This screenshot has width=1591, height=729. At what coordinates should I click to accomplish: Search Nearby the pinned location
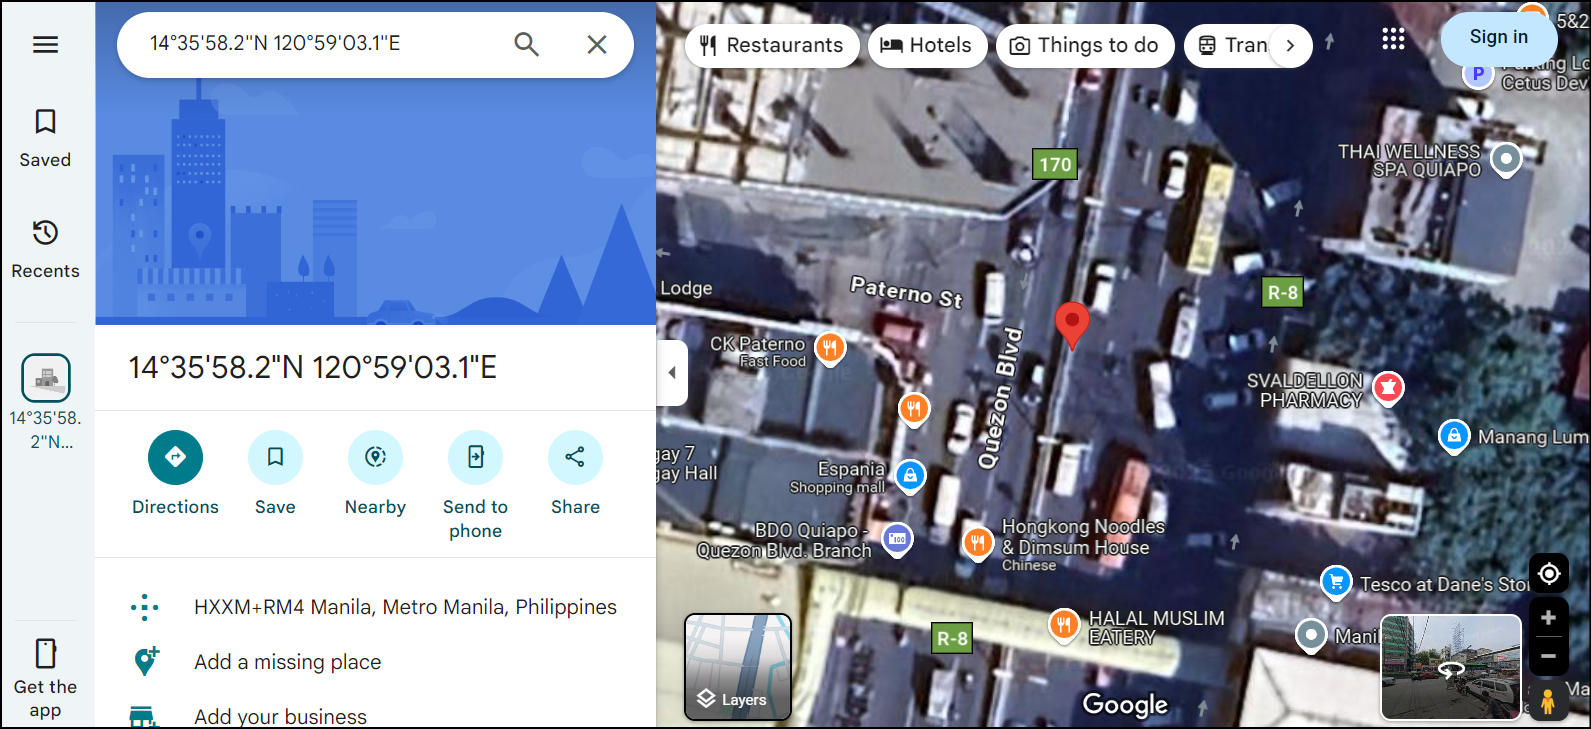coord(375,474)
